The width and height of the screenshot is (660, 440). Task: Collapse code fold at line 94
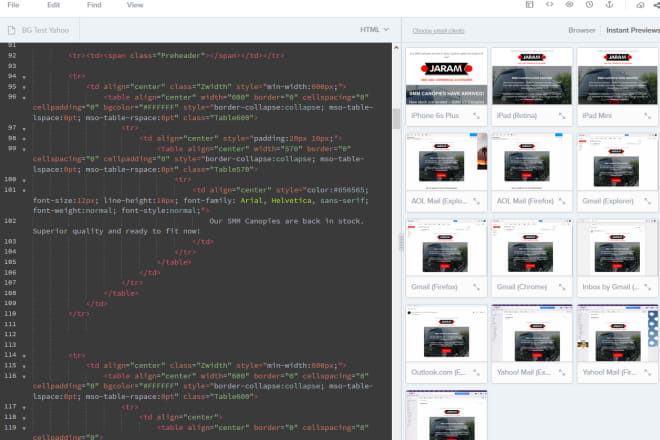pyautogui.click(x=24, y=77)
